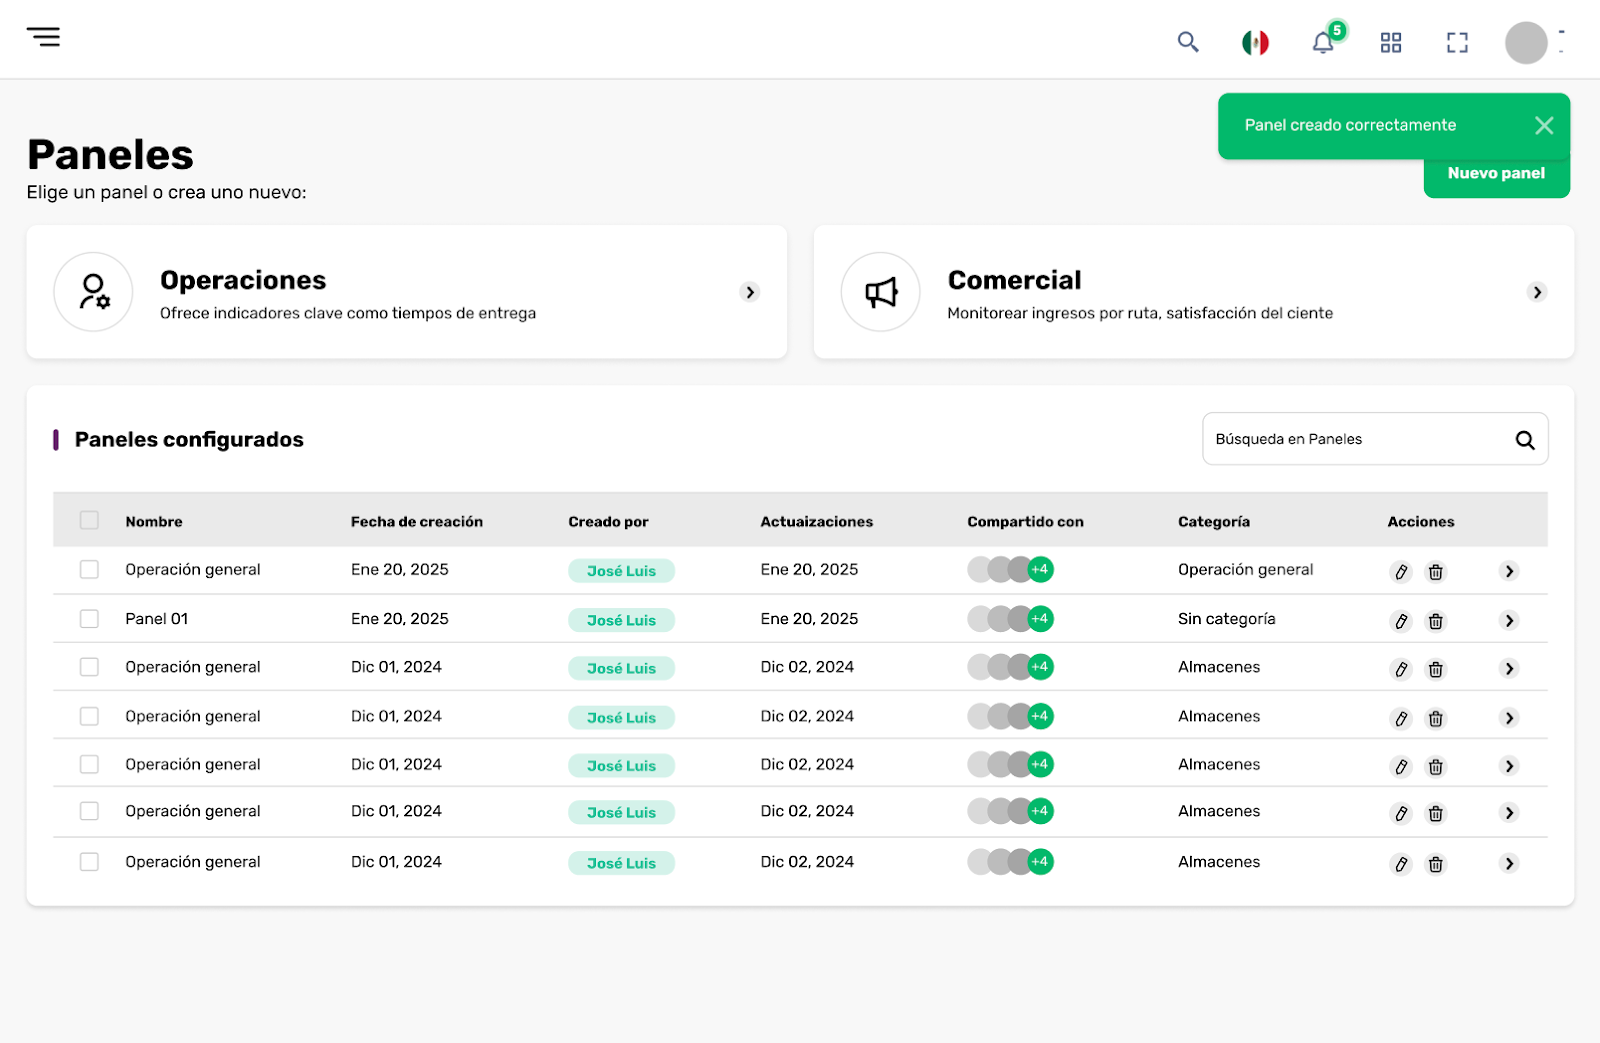Sort by the Nombre column header
The height and width of the screenshot is (1043, 1600).
(x=154, y=522)
